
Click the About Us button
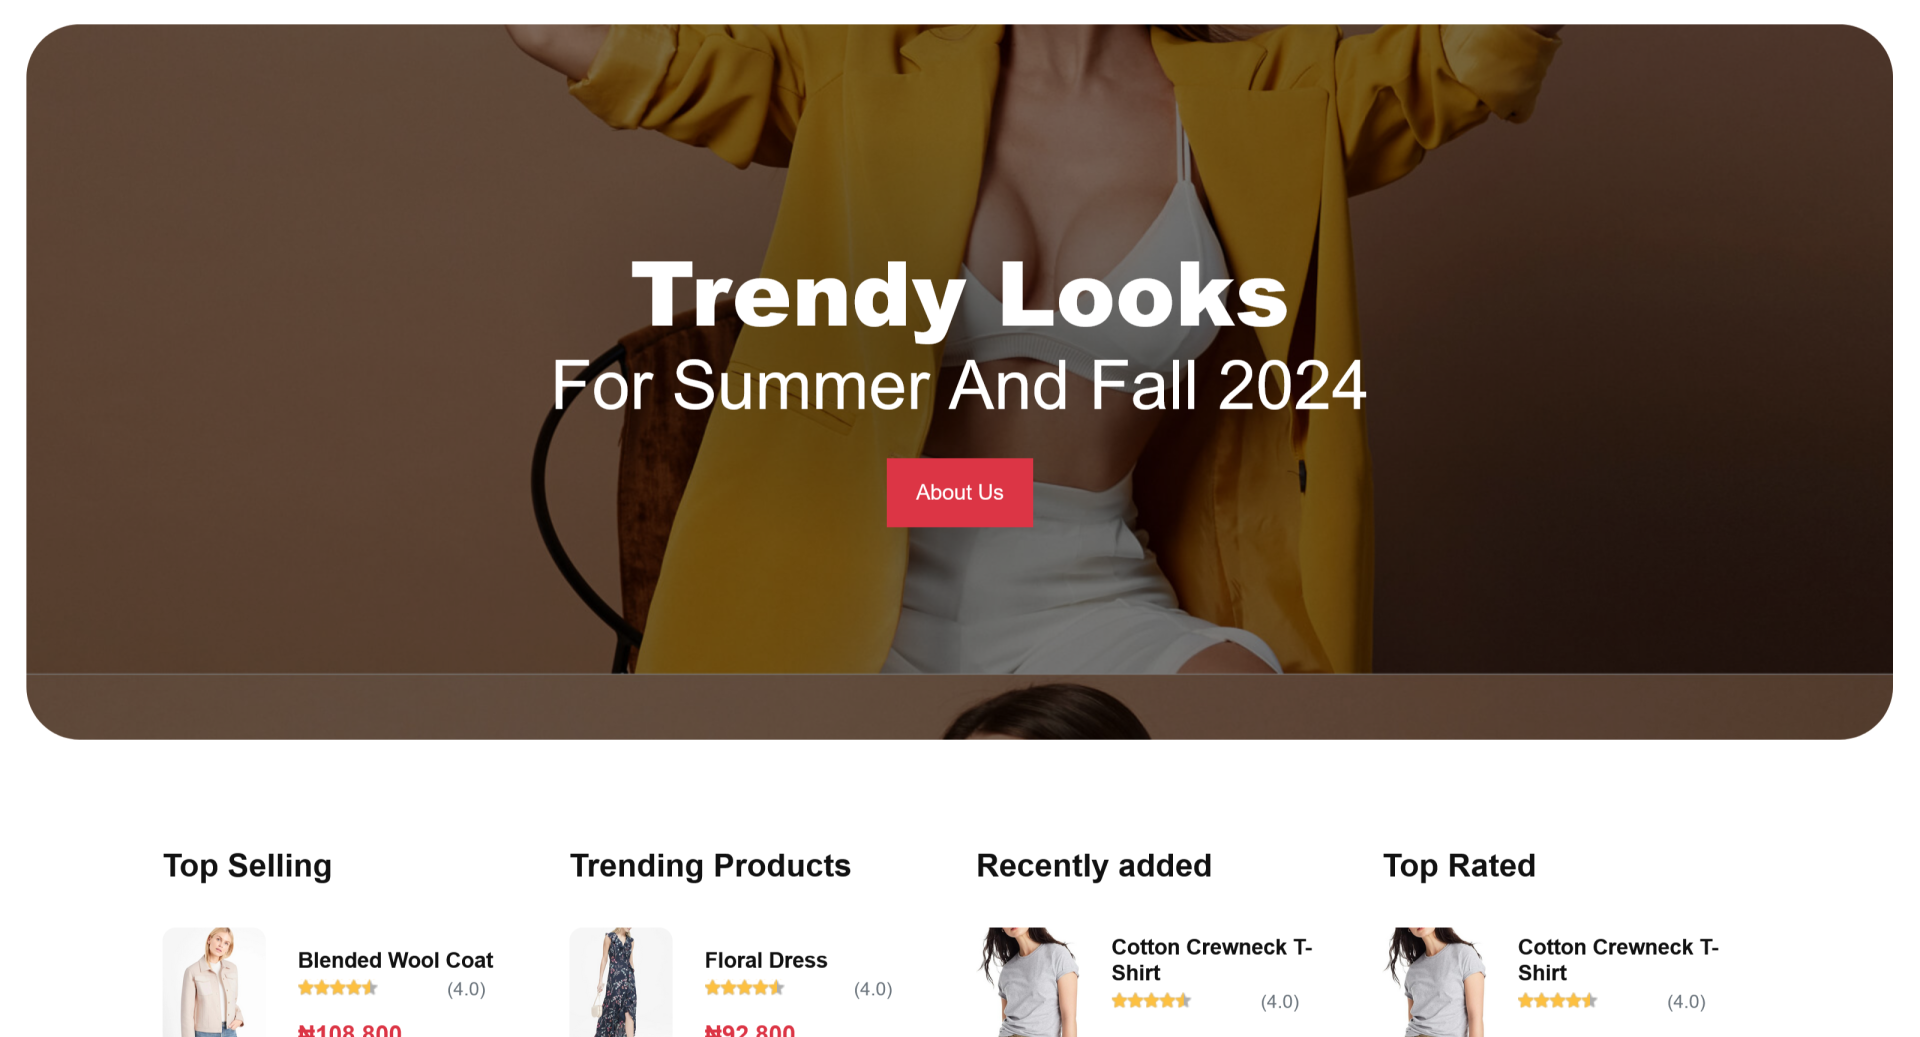click(959, 492)
